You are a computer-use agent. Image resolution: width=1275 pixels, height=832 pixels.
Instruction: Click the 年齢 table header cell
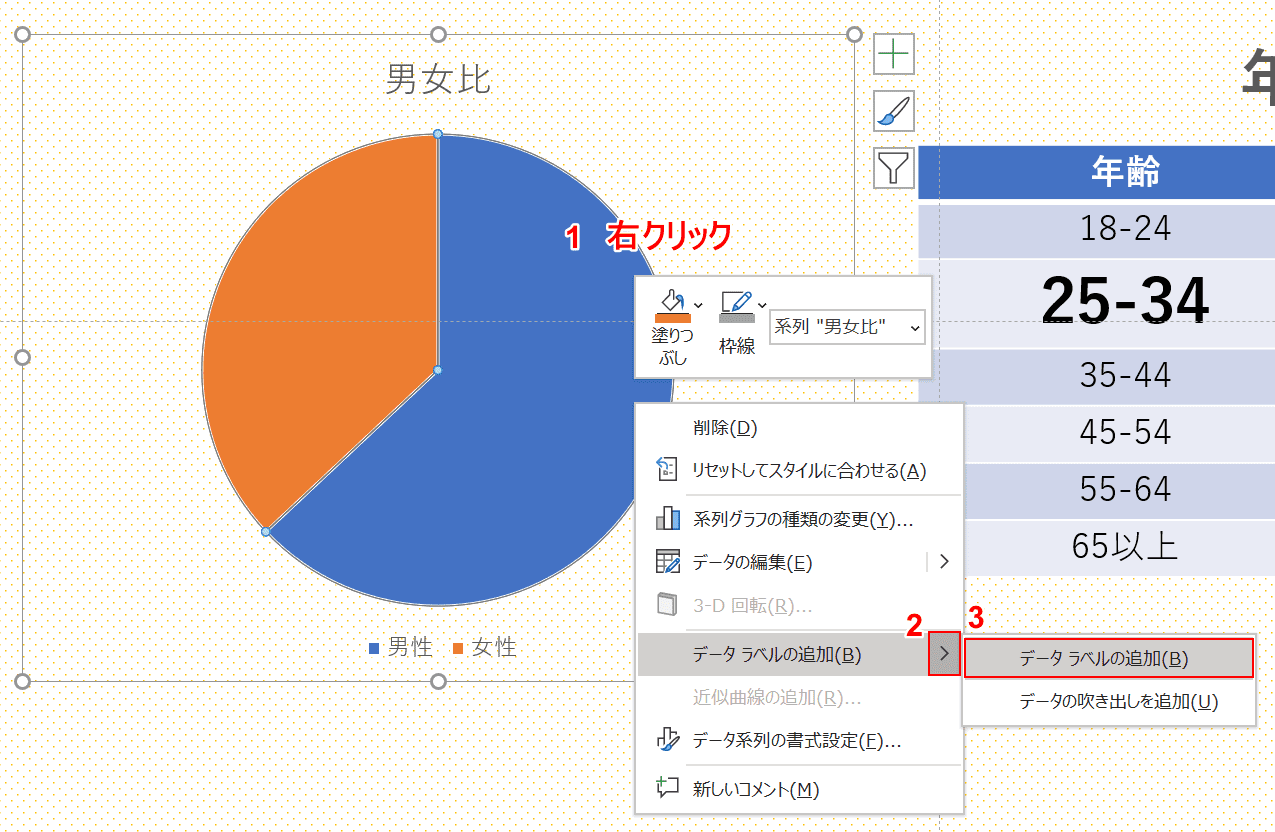1096,172
